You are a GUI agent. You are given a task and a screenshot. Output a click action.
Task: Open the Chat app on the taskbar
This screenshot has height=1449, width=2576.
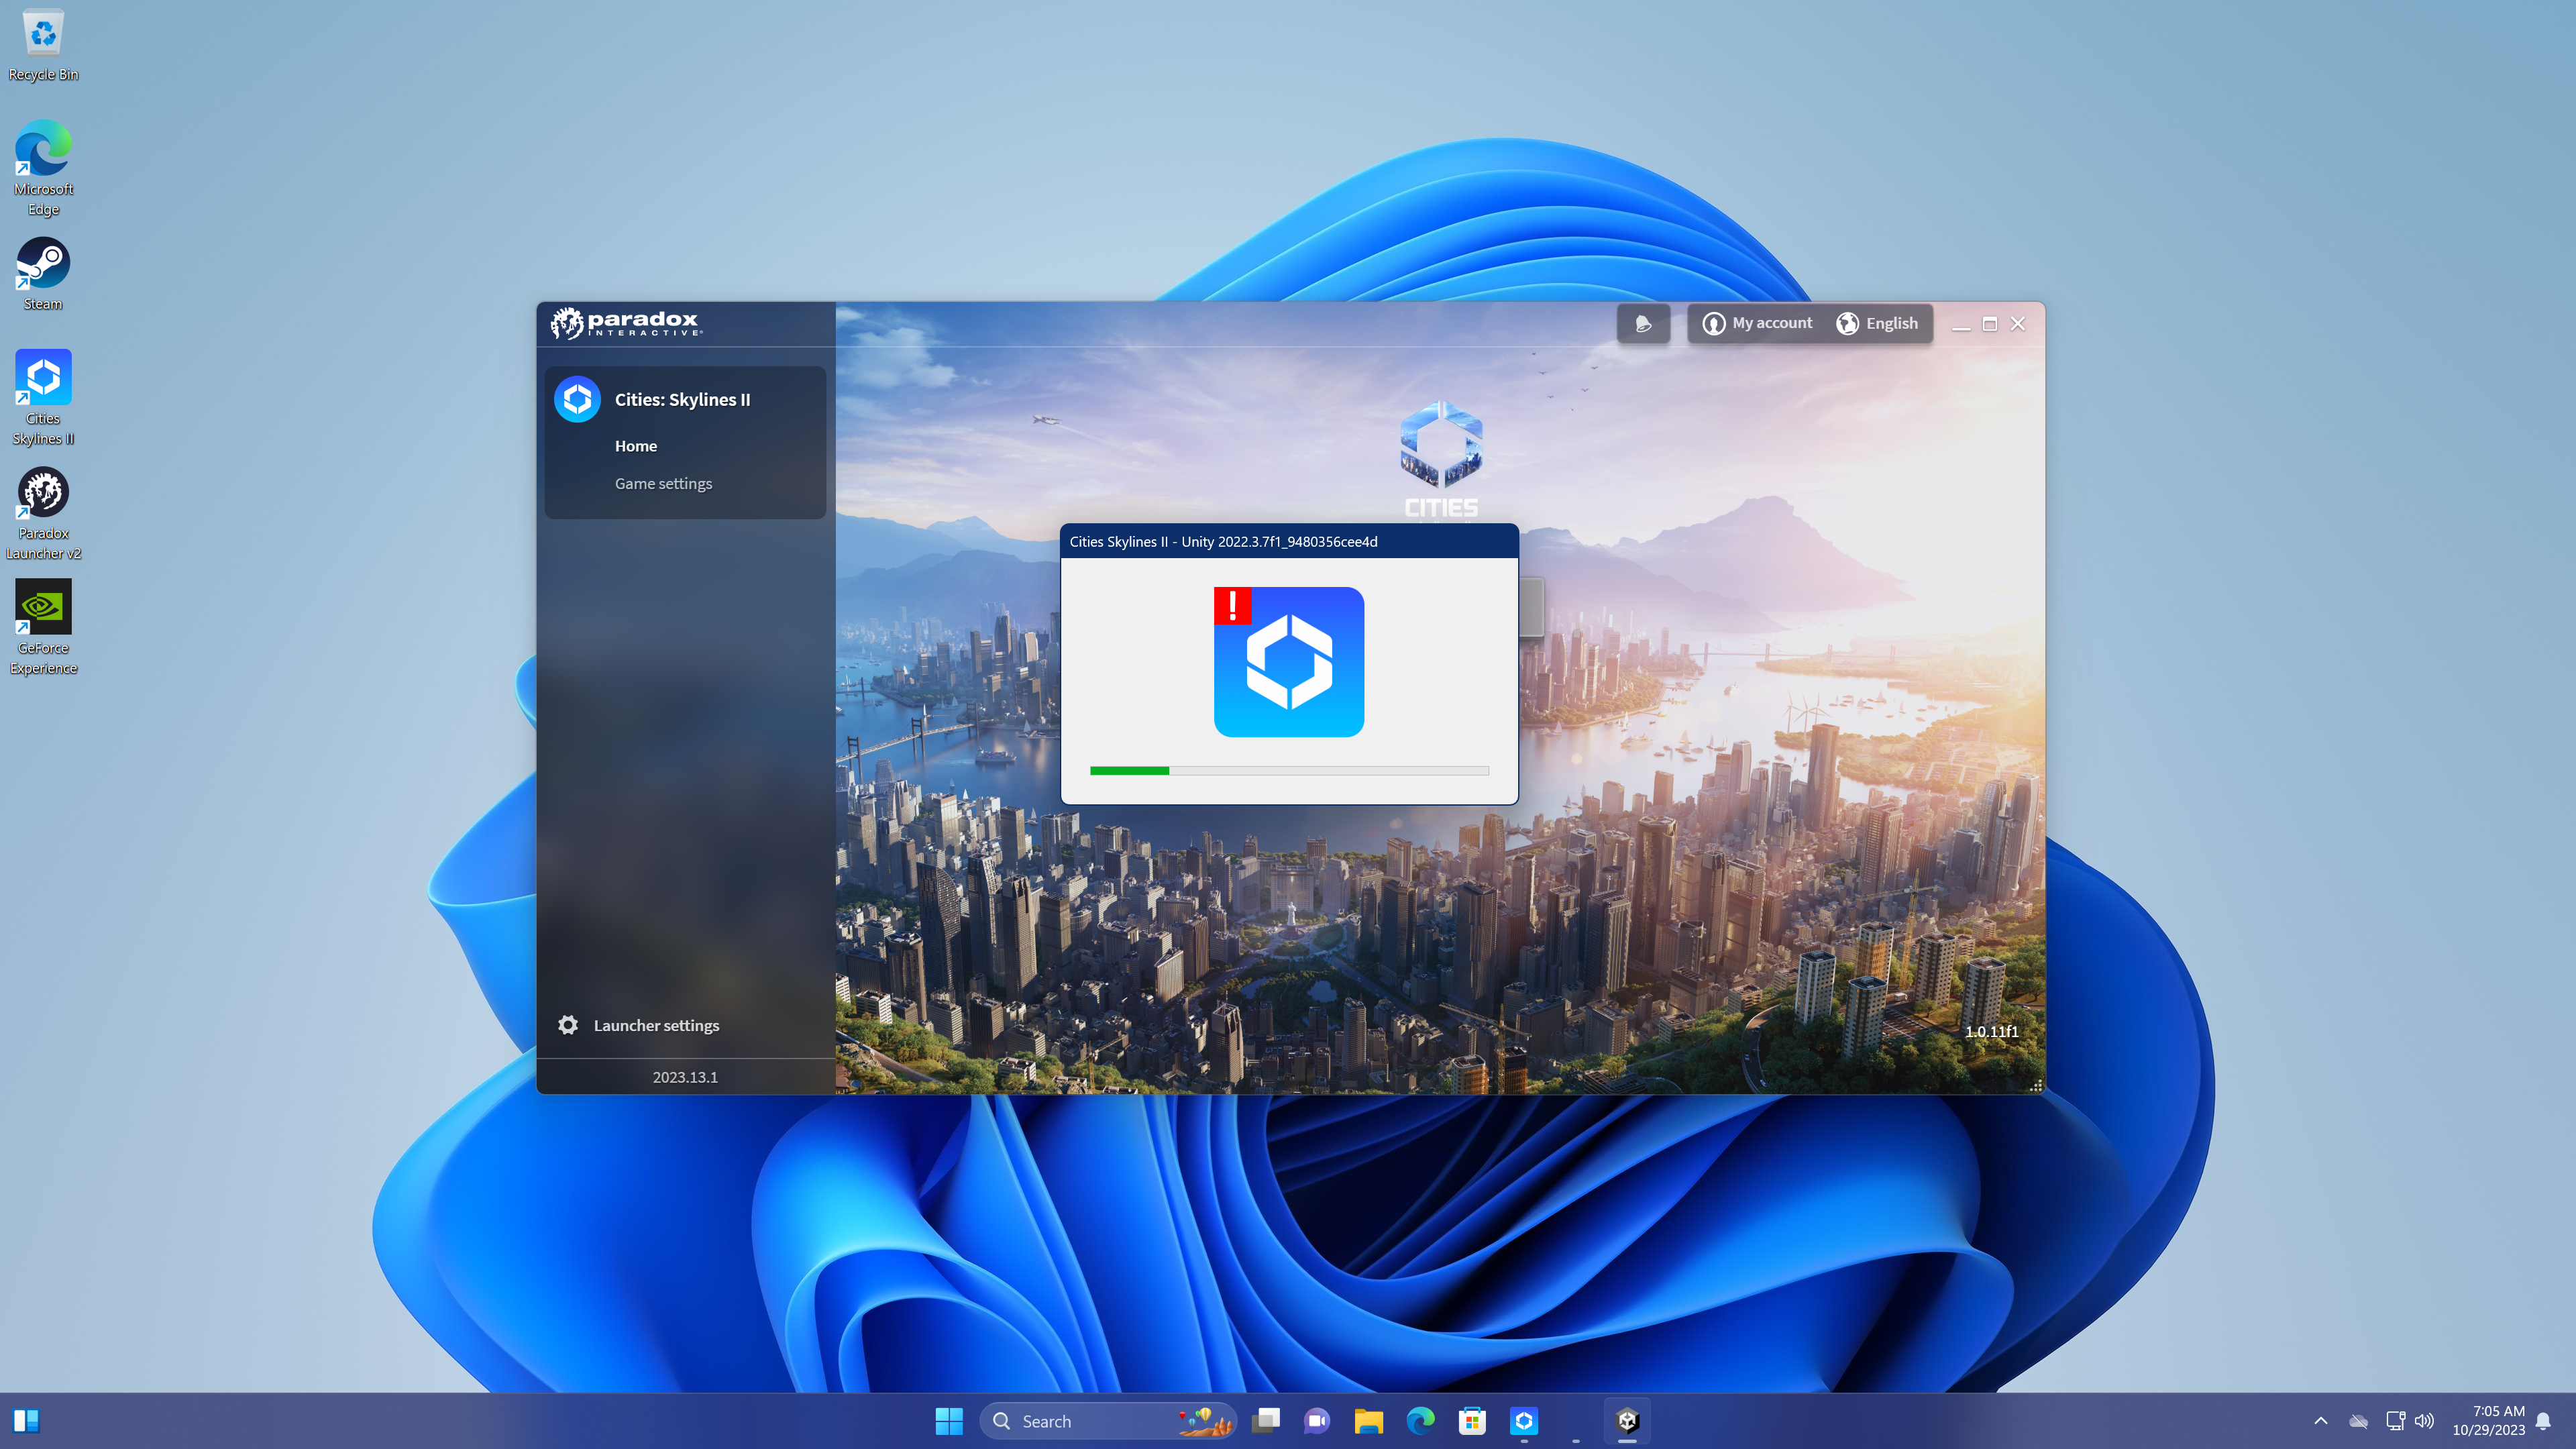pyautogui.click(x=1317, y=1421)
